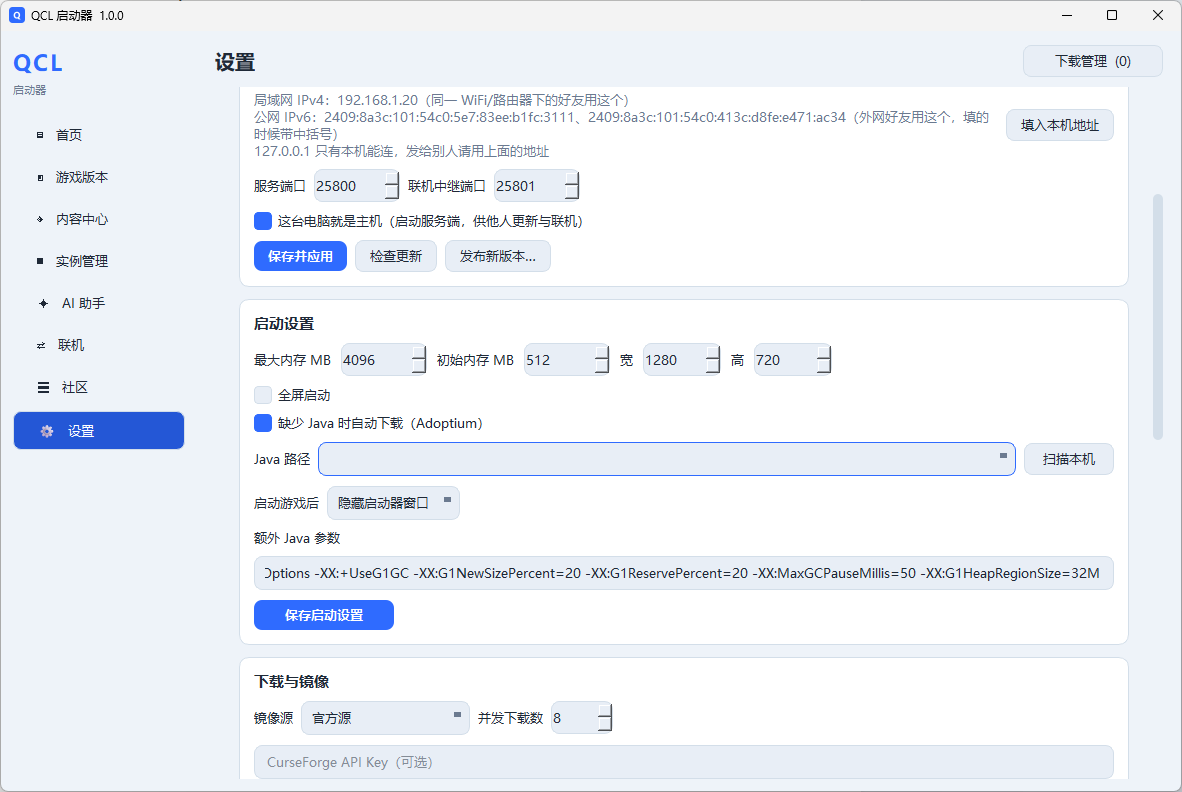The image size is (1182, 792).
Task: Click 发布新版本... button
Action: click(498, 256)
